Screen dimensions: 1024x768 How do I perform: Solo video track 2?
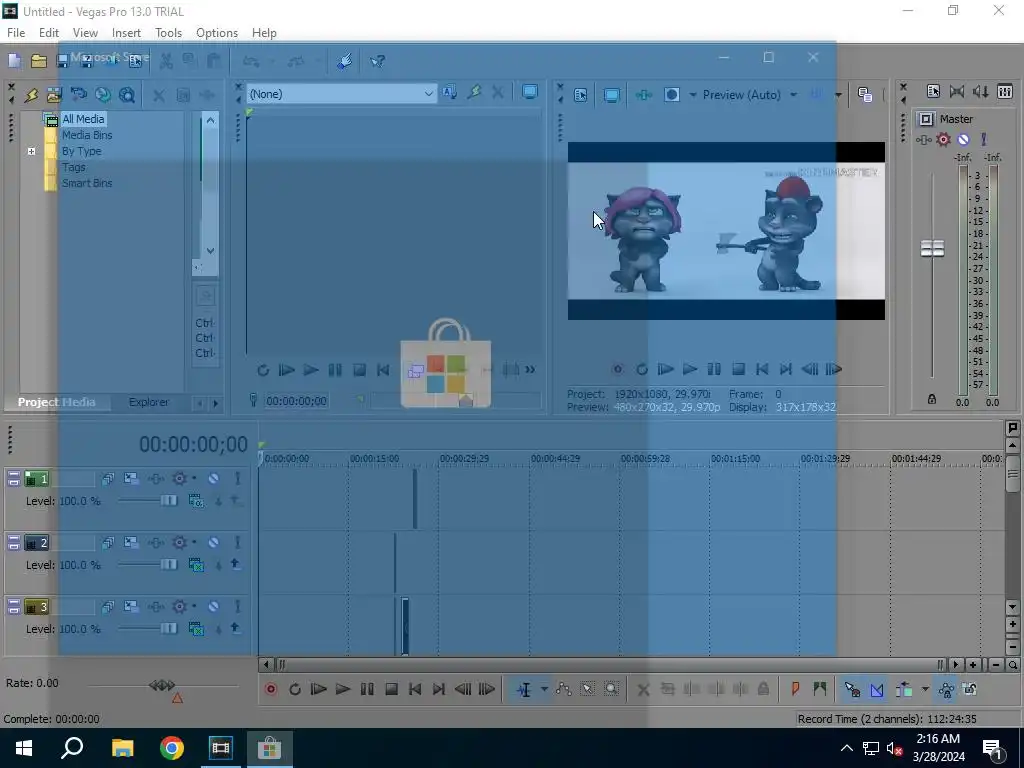click(x=238, y=543)
